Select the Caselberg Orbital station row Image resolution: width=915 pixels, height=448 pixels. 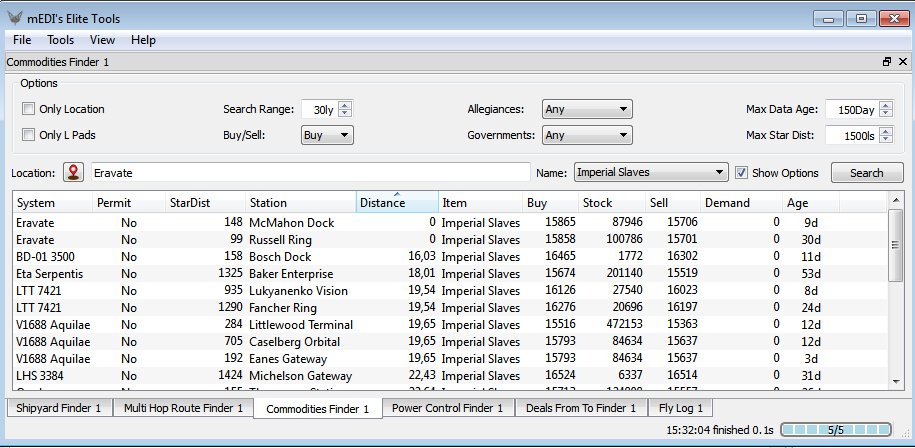[x=450, y=341]
